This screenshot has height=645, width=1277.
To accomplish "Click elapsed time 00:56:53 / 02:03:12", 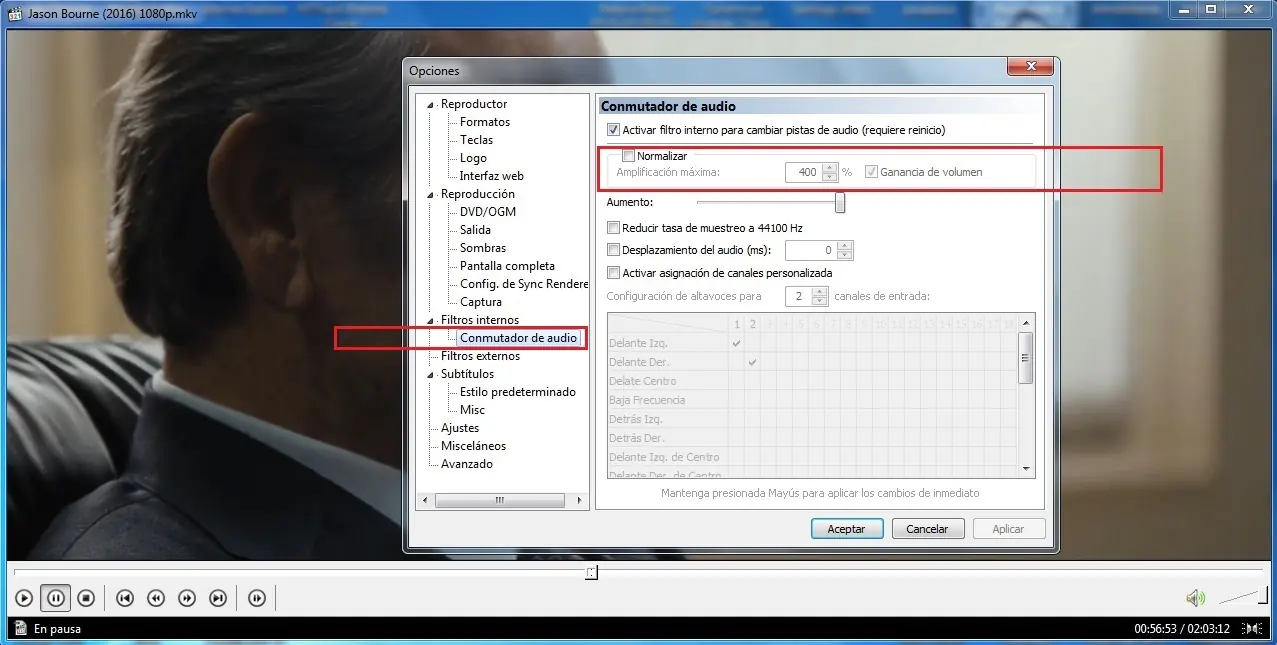I will [x=1181, y=629].
